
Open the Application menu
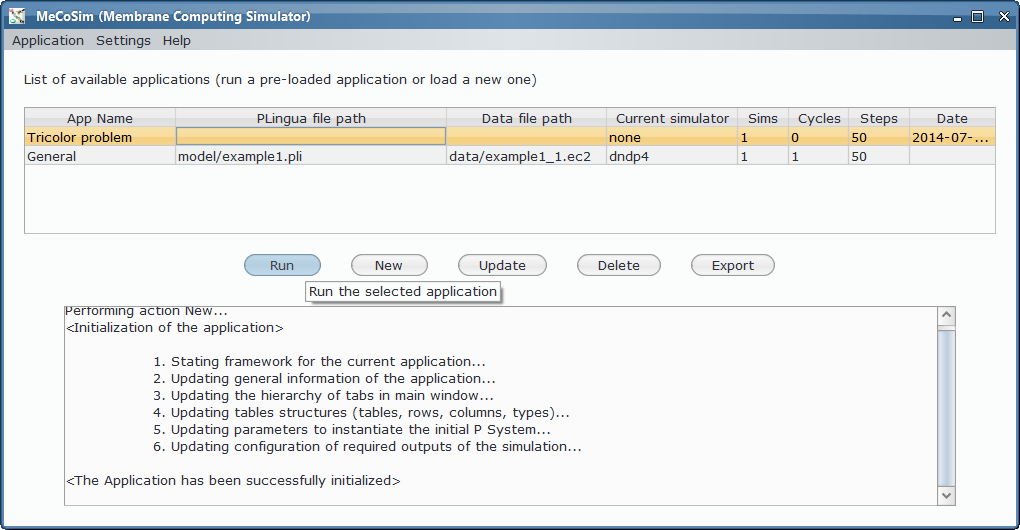point(47,40)
